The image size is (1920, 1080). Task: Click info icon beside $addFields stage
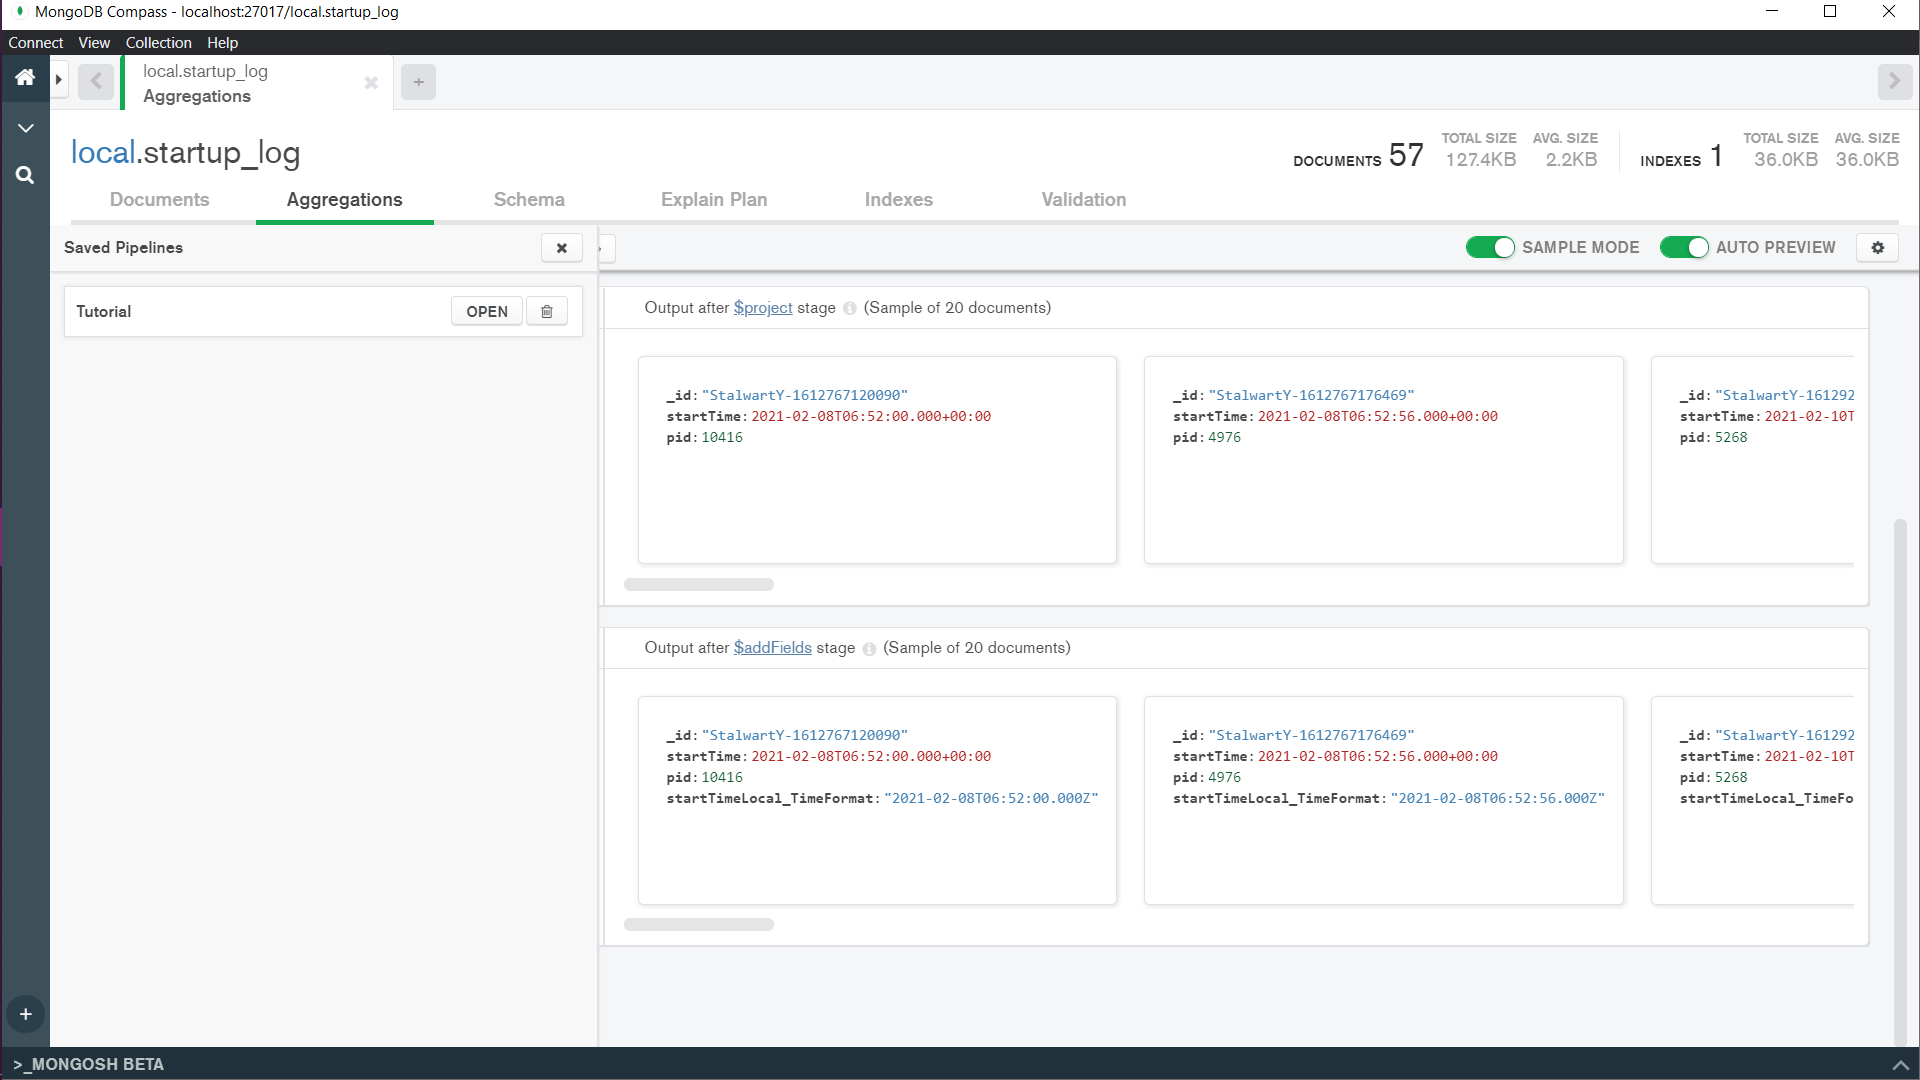point(869,649)
